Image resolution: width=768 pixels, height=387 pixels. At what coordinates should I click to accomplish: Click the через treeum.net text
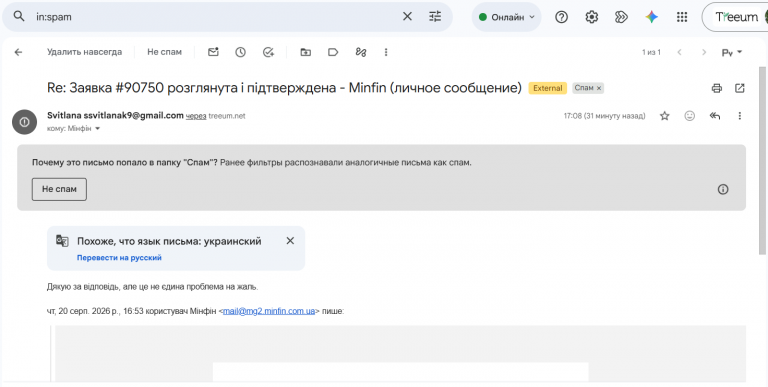216,116
